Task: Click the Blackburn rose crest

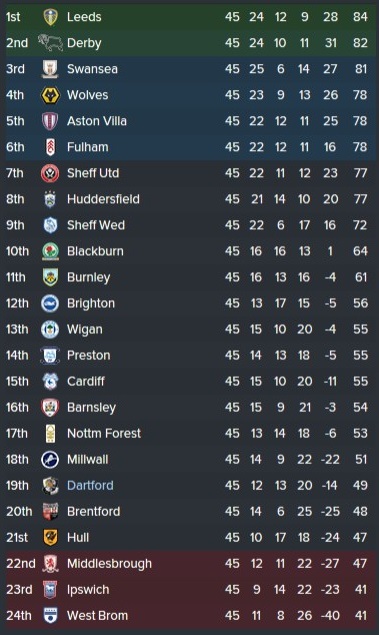Action: point(50,251)
